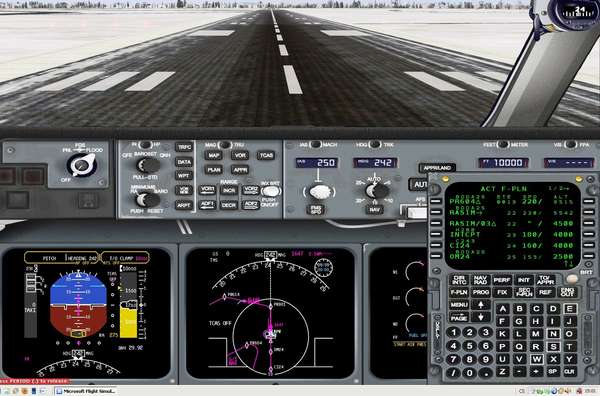Click the CLR key on FMS keypad
The height and width of the screenshot is (396, 600).
pyautogui.click(x=570, y=372)
